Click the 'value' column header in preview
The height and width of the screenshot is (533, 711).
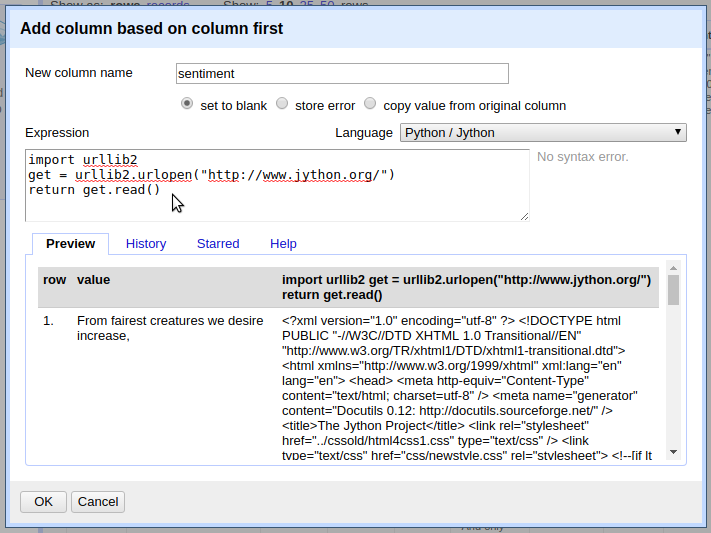[93, 280]
